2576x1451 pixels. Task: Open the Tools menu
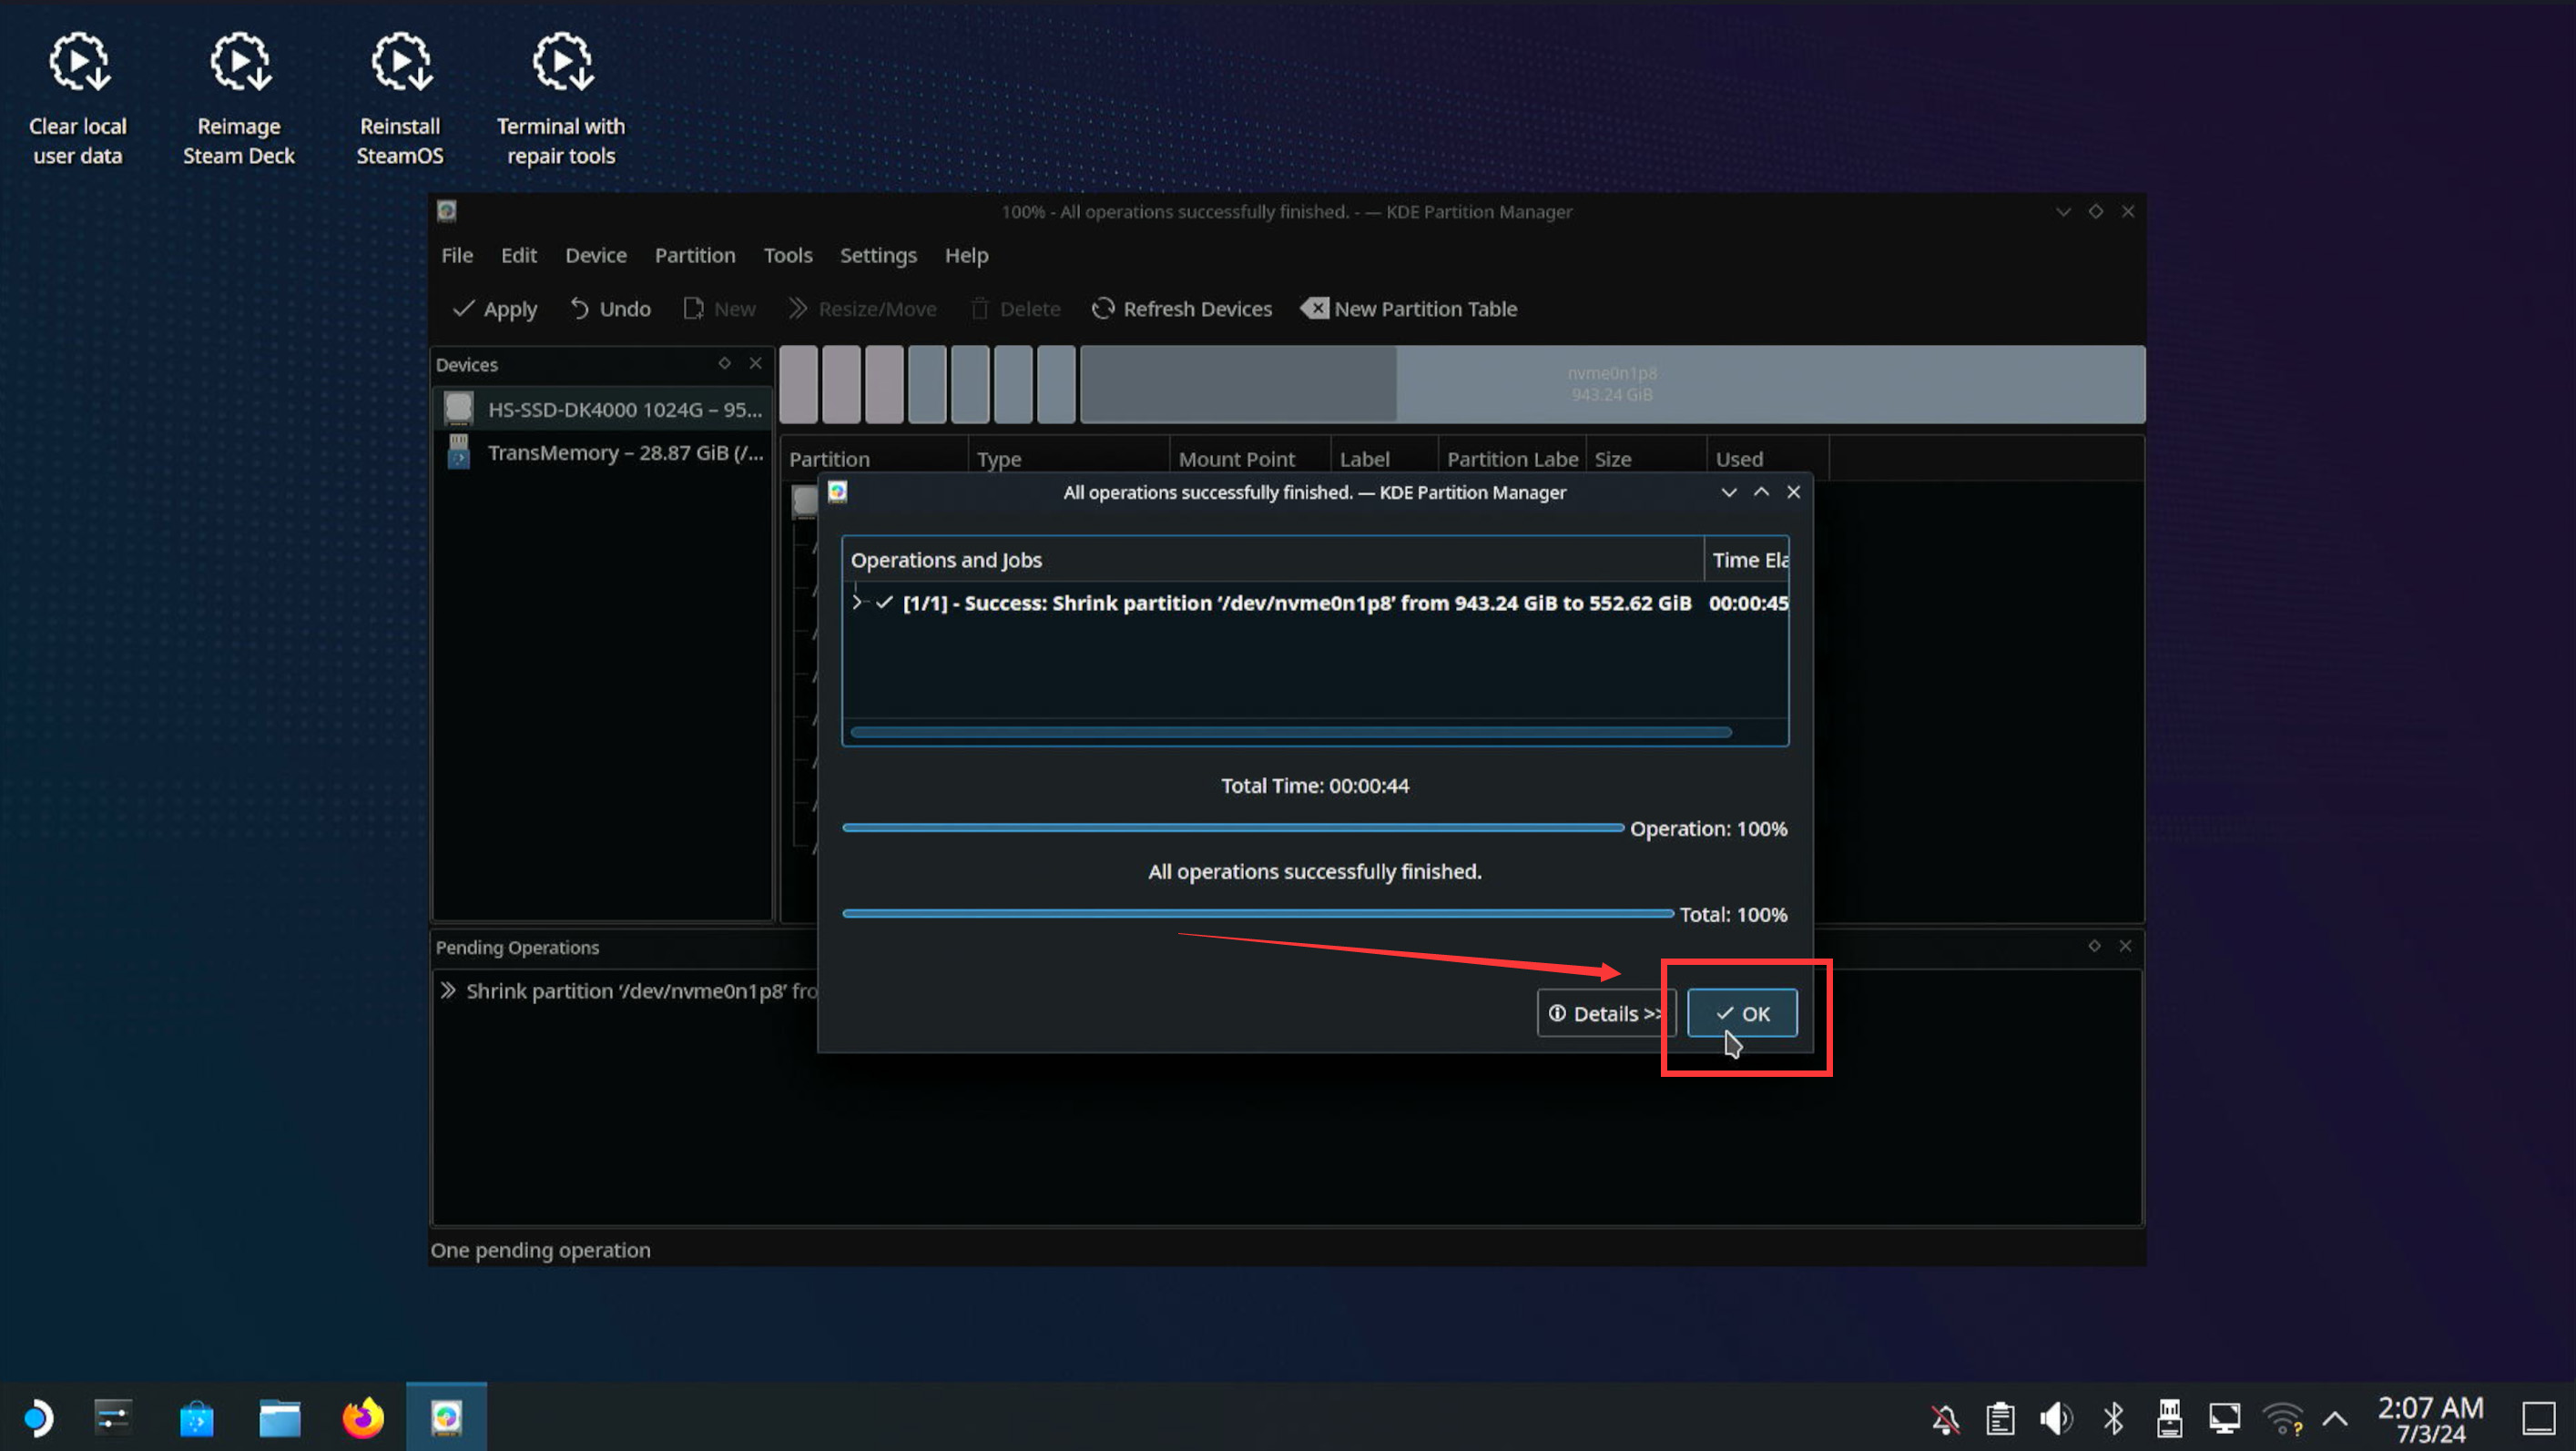click(787, 255)
